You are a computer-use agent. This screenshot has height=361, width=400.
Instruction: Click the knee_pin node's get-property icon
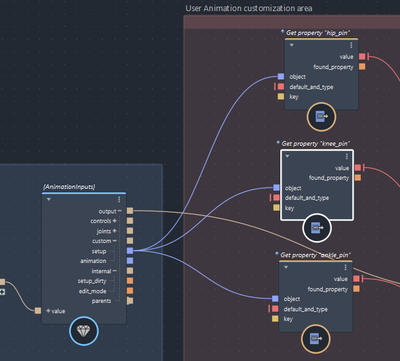[x=317, y=228]
